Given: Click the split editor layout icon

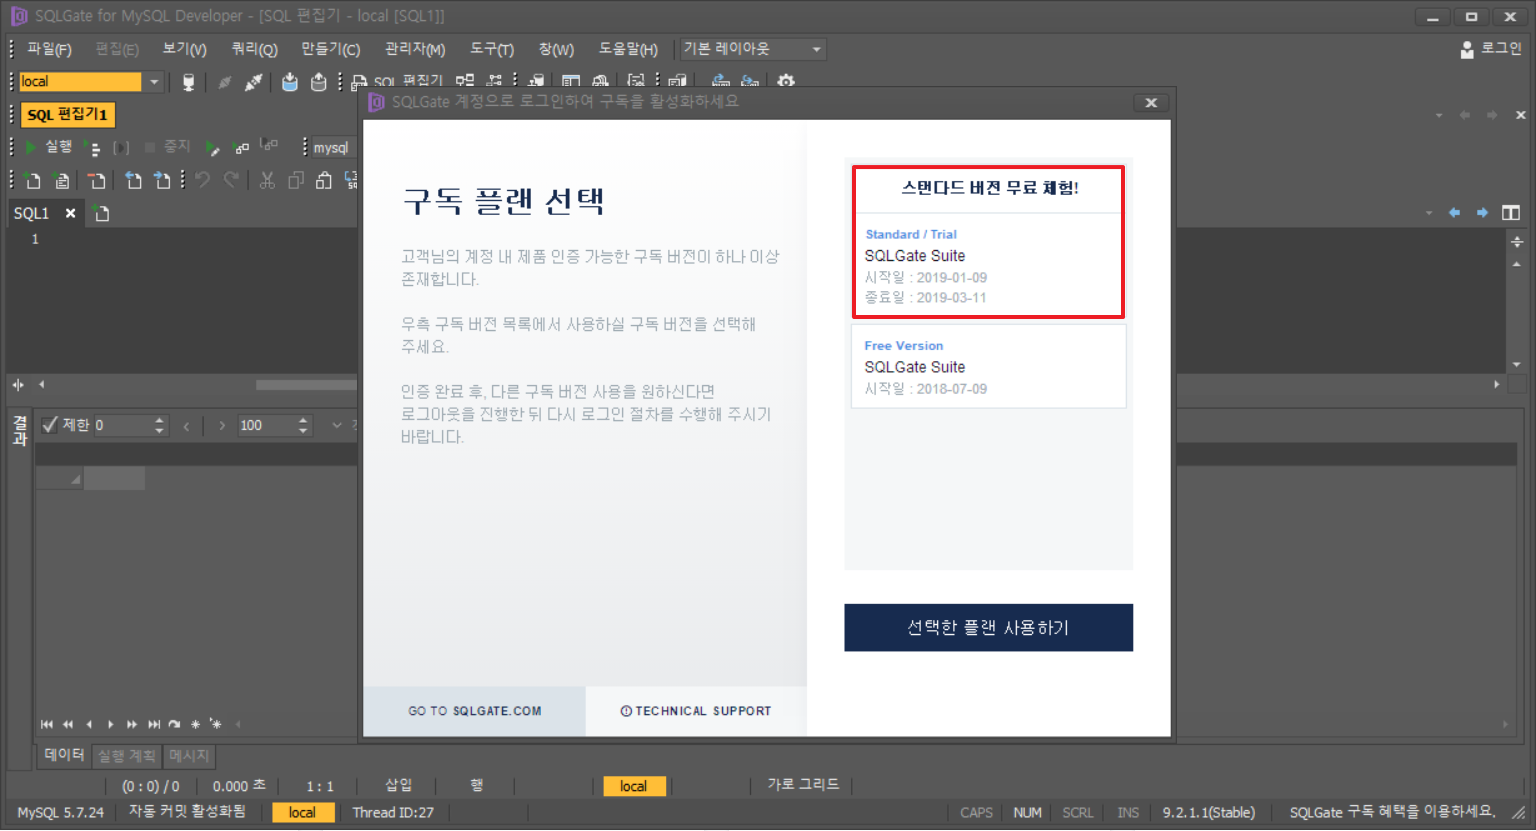Looking at the screenshot, I should pyautogui.click(x=1511, y=213).
